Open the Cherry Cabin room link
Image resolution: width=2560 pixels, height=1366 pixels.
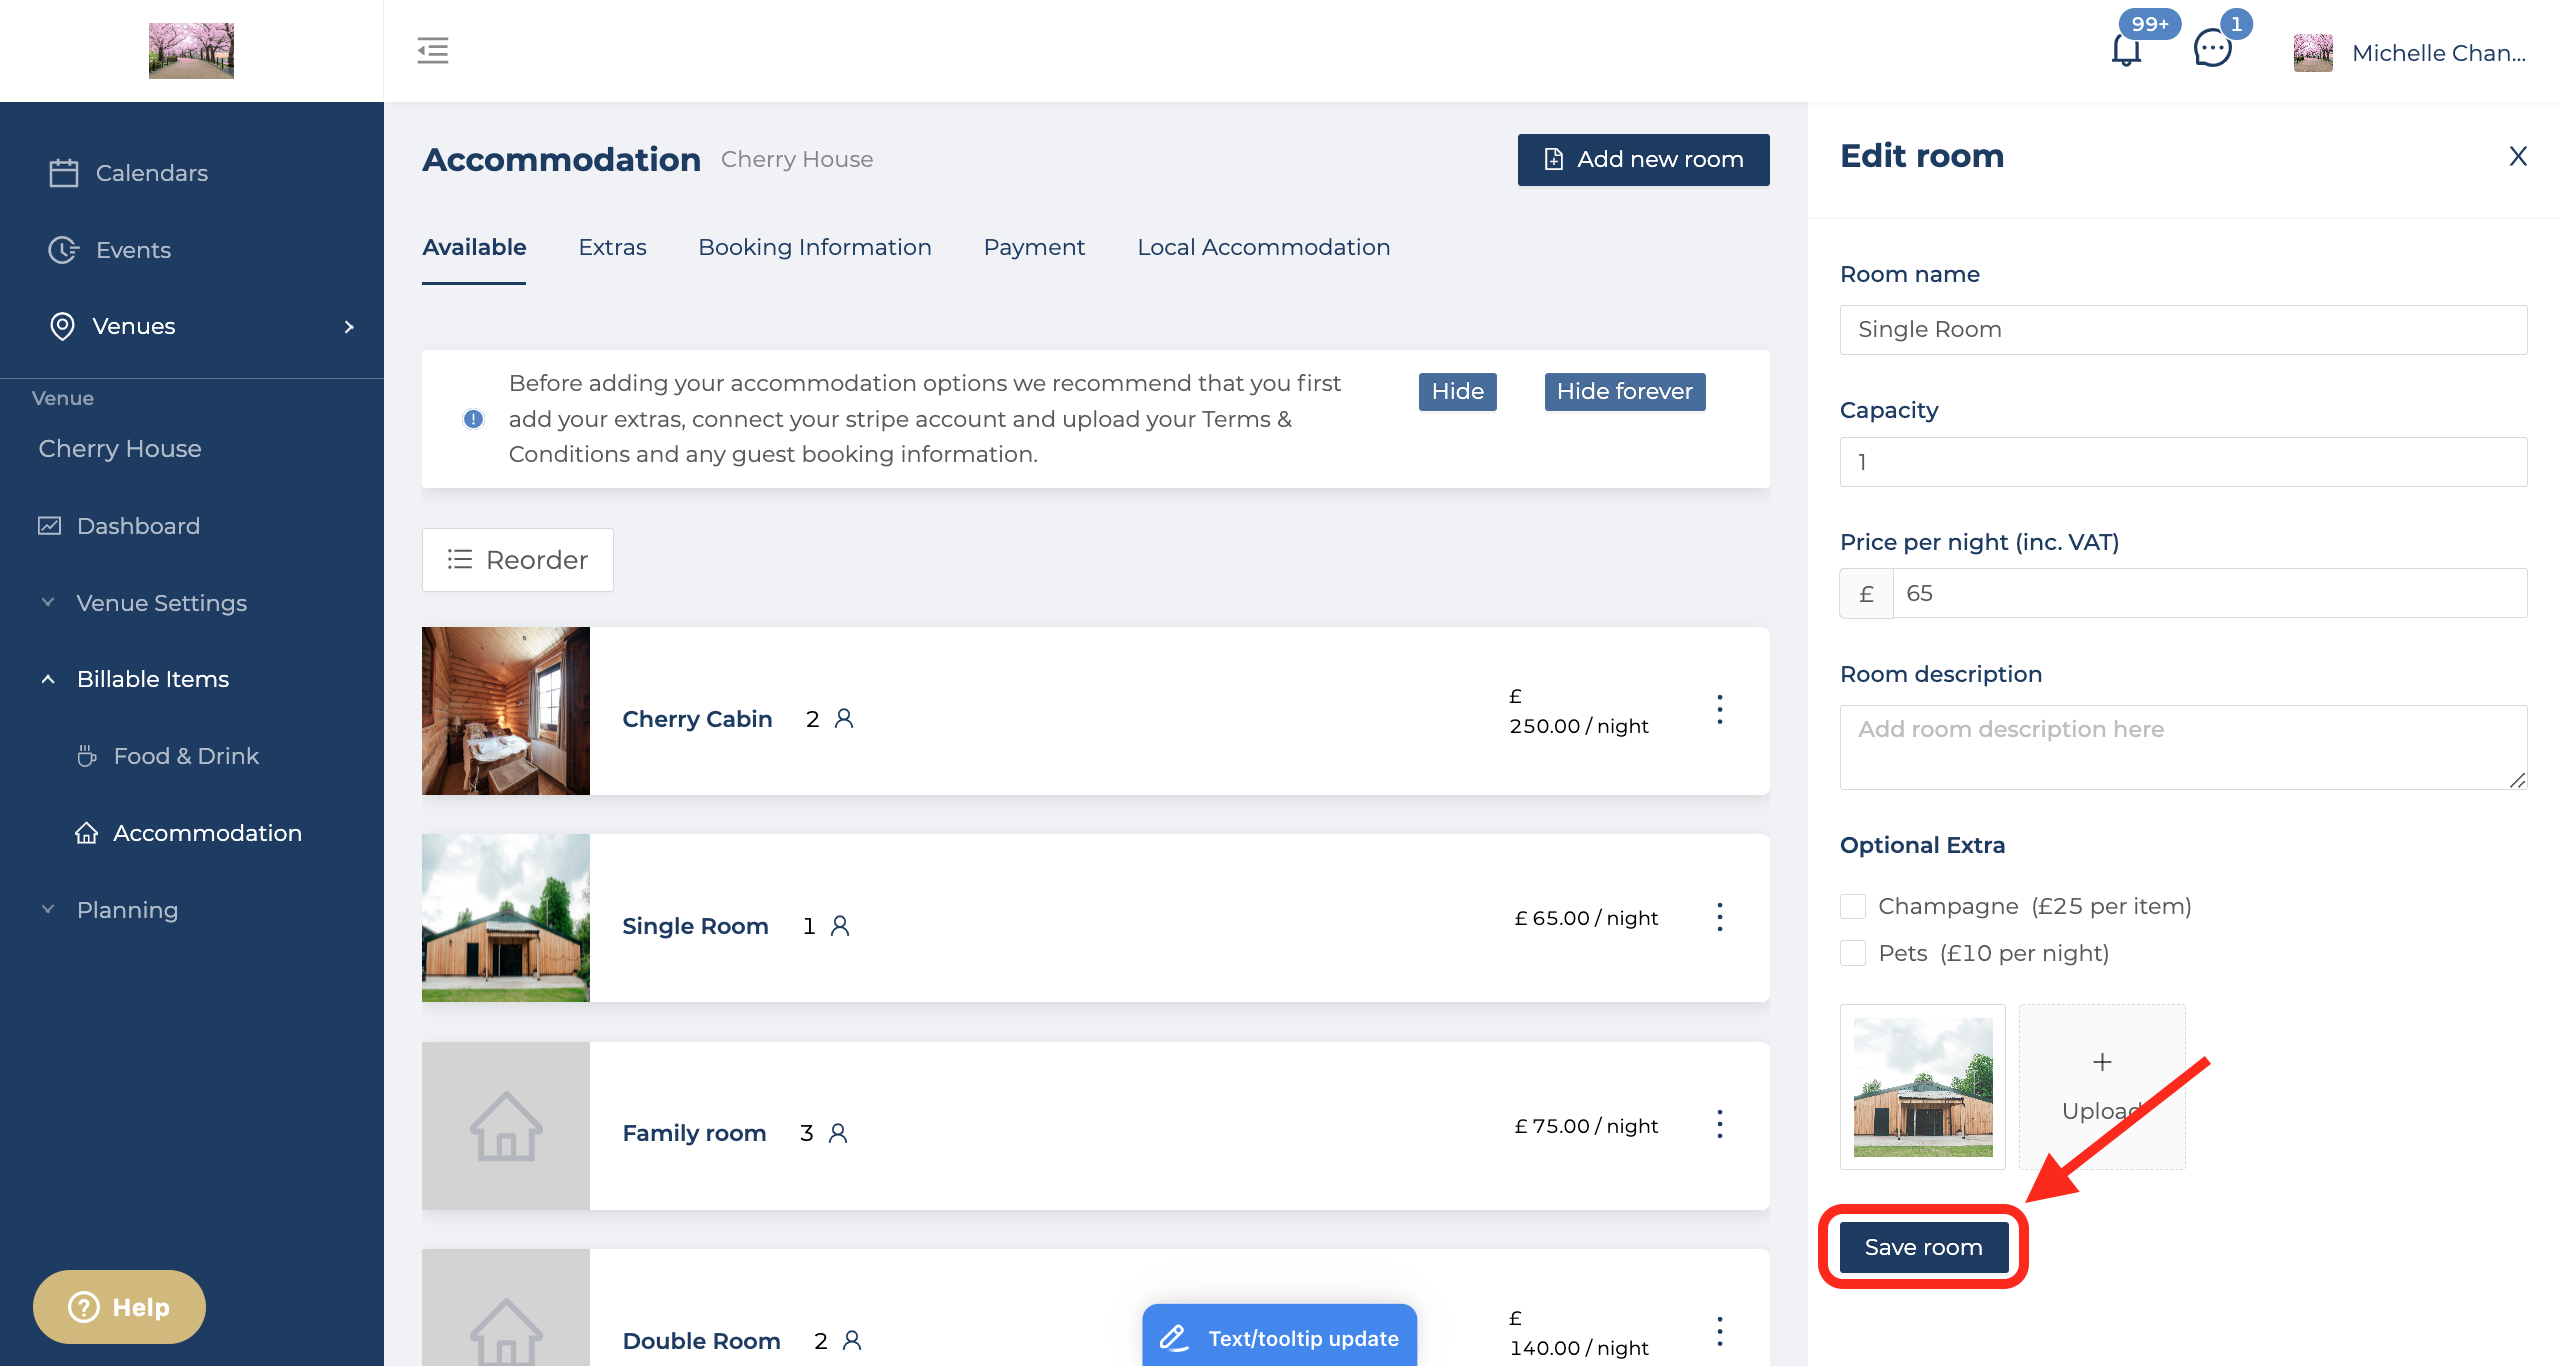tap(697, 719)
